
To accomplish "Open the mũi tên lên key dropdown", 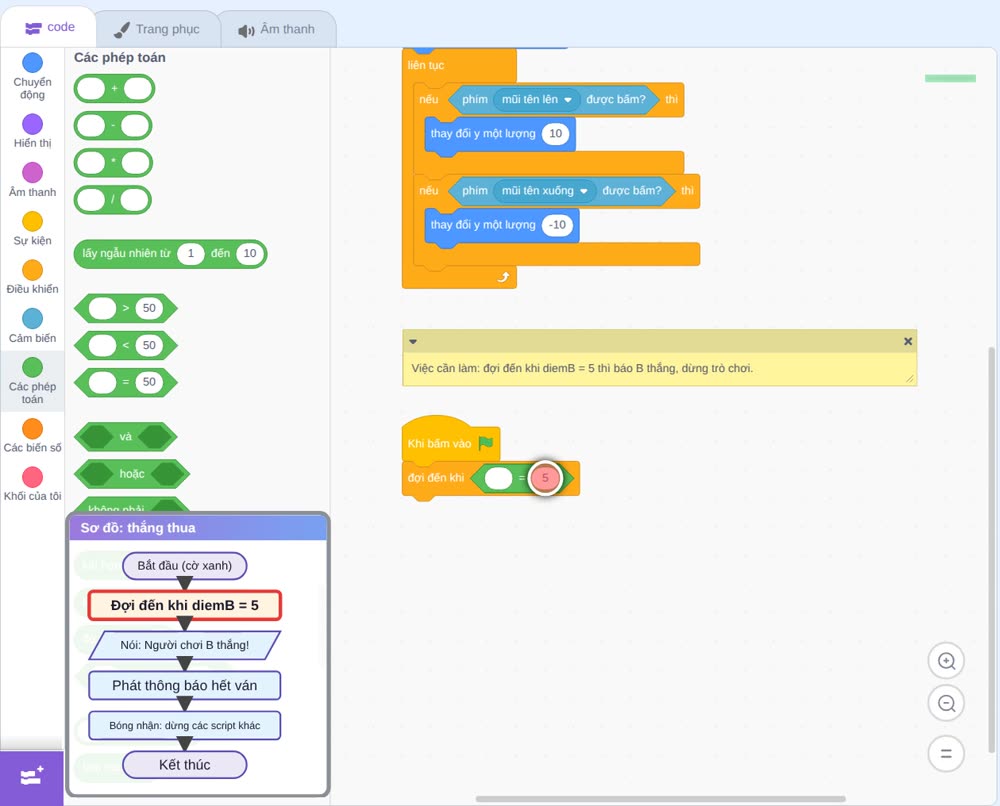I will [x=537, y=99].
